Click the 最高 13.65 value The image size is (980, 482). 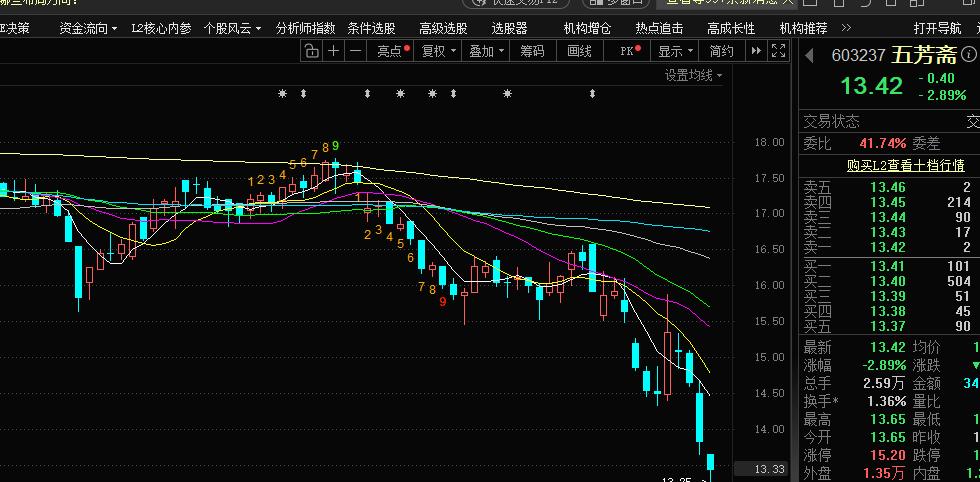pyautogui.click(x=888, y=419)
